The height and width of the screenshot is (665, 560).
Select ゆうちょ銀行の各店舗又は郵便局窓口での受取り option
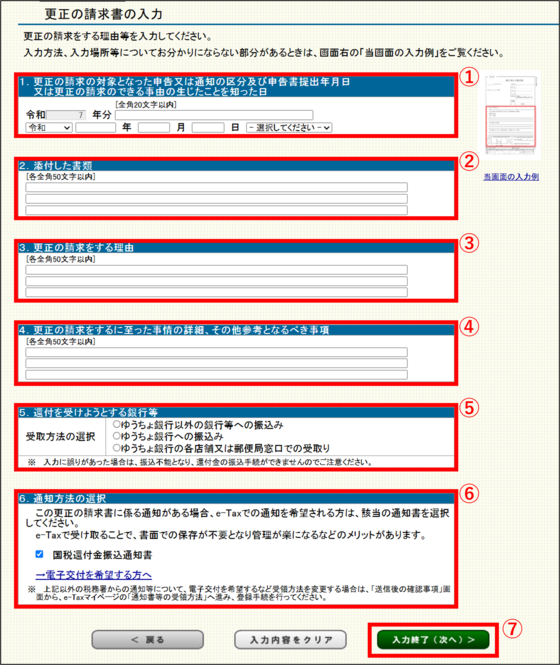[116, 447]
